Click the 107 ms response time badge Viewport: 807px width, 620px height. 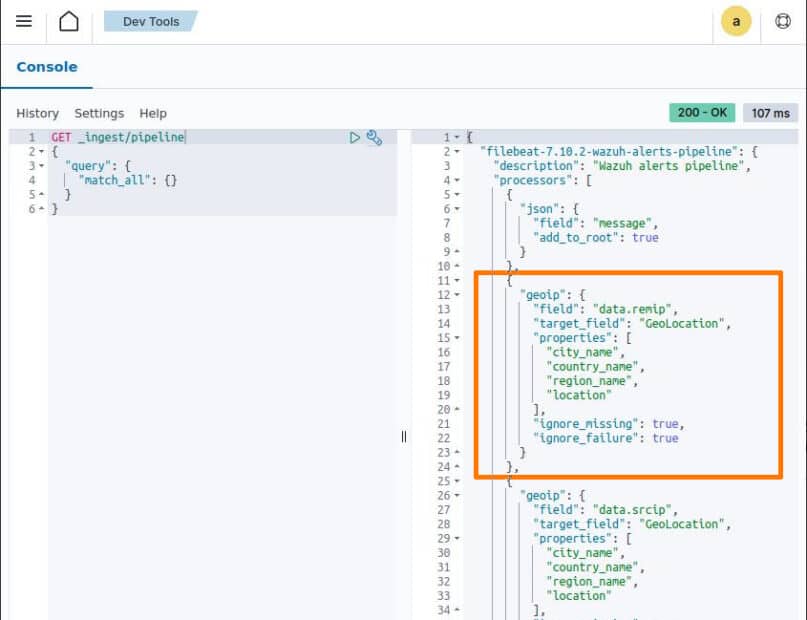[x=770, y=113]
